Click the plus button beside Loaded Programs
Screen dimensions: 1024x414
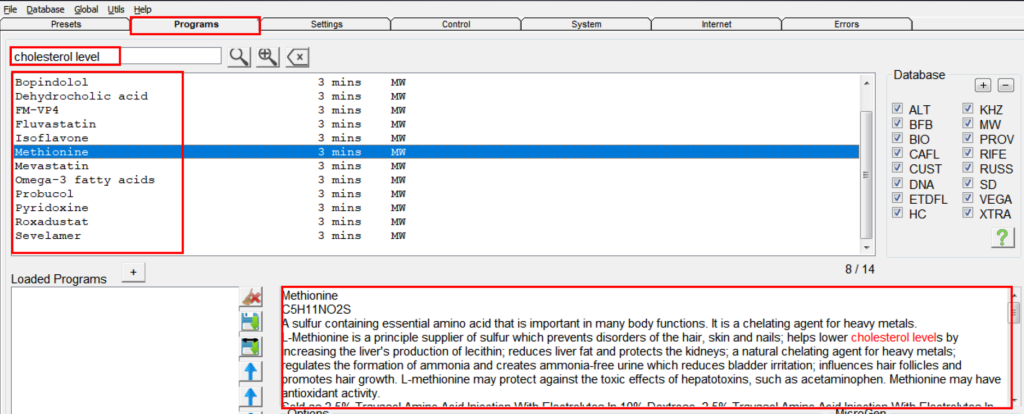pos(133,272)
